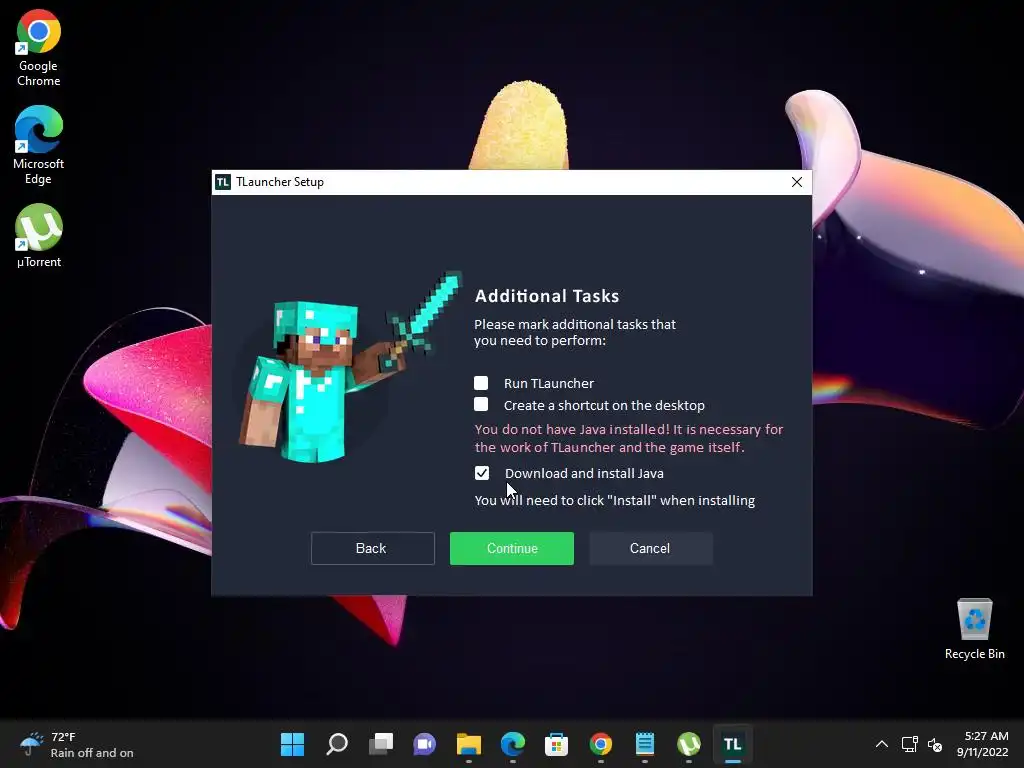Switch to µTorrent in the taskbar

689,744
